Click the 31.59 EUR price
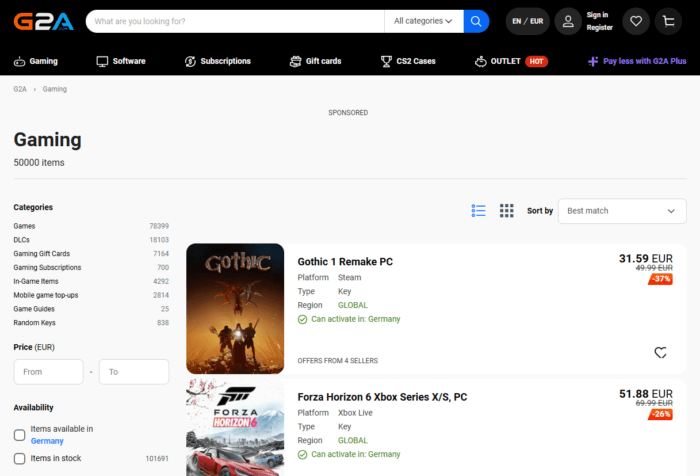Screen dimensions: 700x476 pos(646,259)
